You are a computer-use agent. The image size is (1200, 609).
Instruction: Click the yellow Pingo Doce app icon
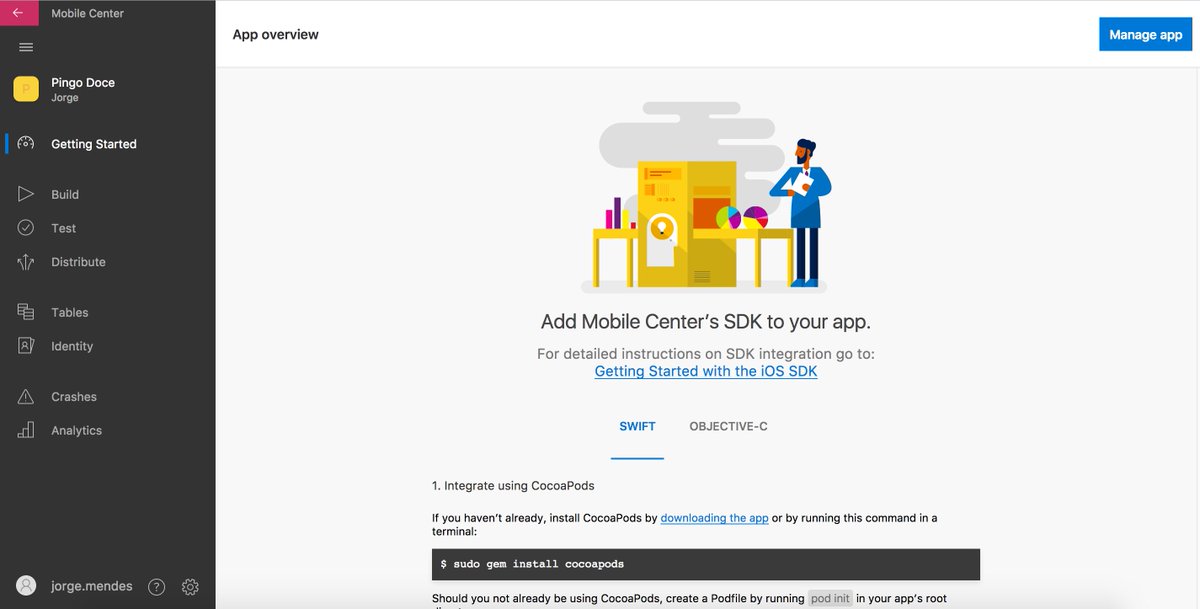pyautogui.click(x=26, y=89)
